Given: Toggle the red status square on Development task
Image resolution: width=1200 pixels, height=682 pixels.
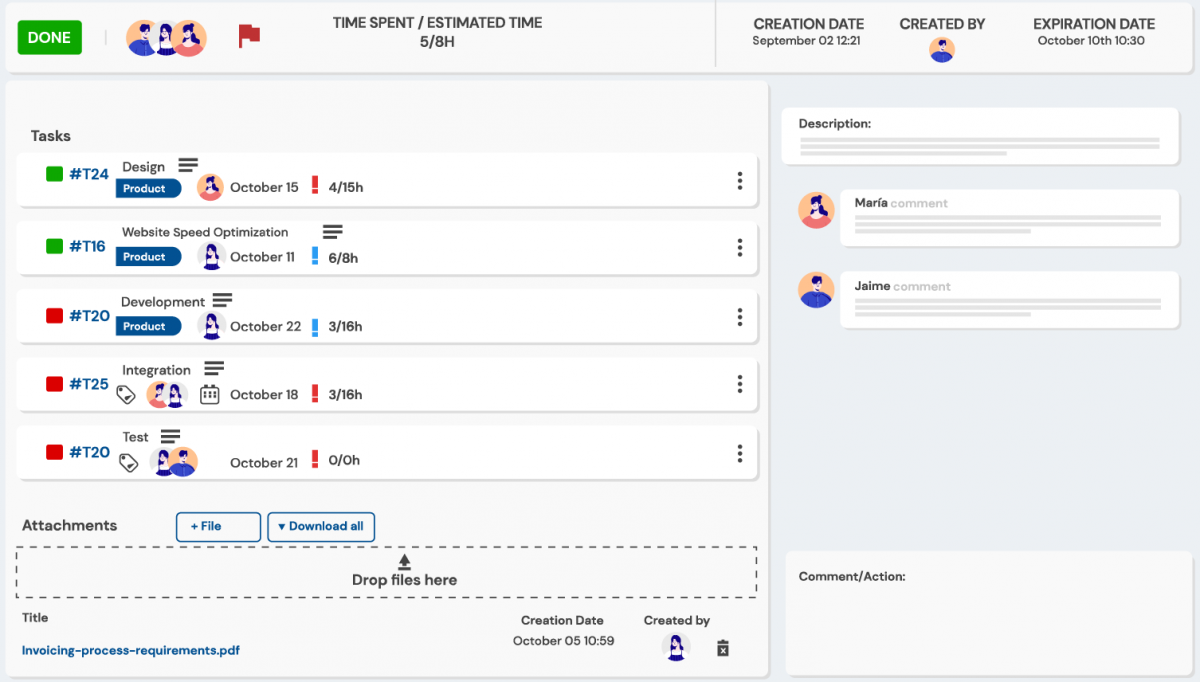Looking at the screenshot, I should 54,315.
